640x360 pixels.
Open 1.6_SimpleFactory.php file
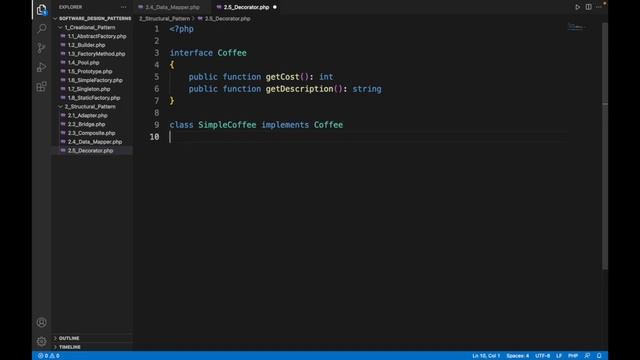(x=95, y=80)
